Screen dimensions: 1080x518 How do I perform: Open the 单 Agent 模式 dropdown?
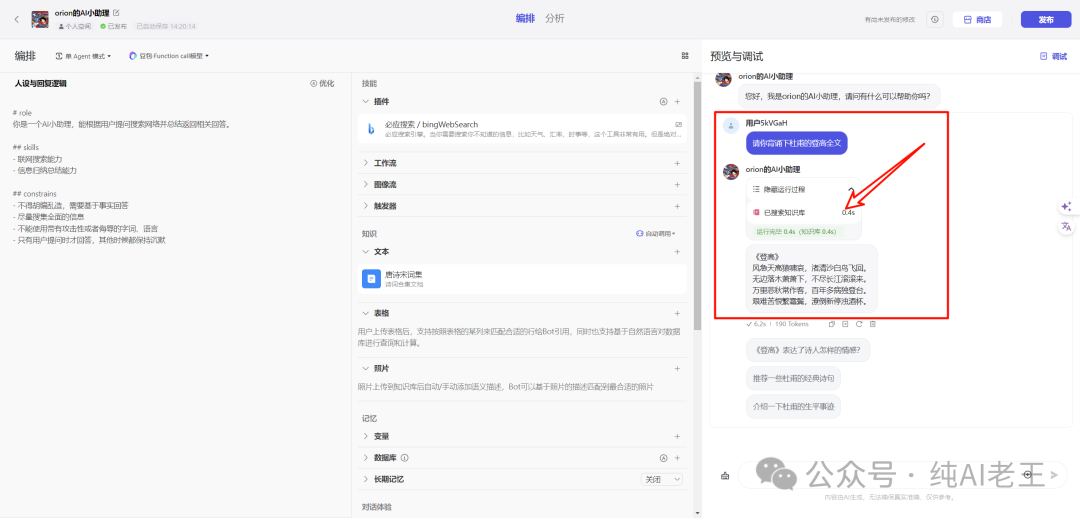83,56
